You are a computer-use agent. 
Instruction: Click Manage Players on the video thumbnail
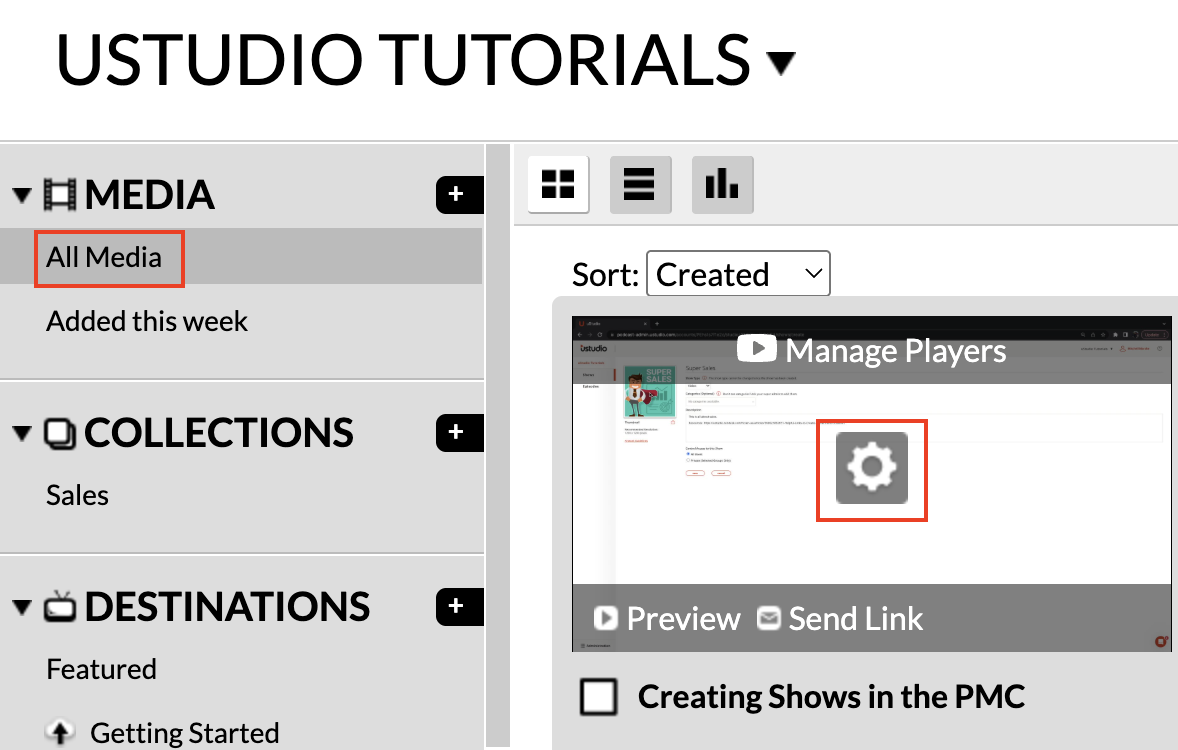pyautogui.click(x=896, y=351)
